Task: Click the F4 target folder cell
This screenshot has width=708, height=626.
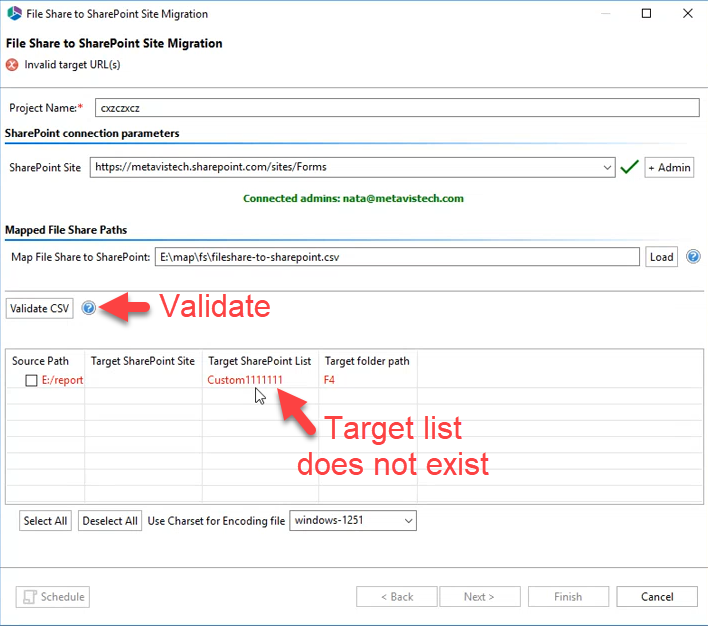Action: tap(329, 380)
